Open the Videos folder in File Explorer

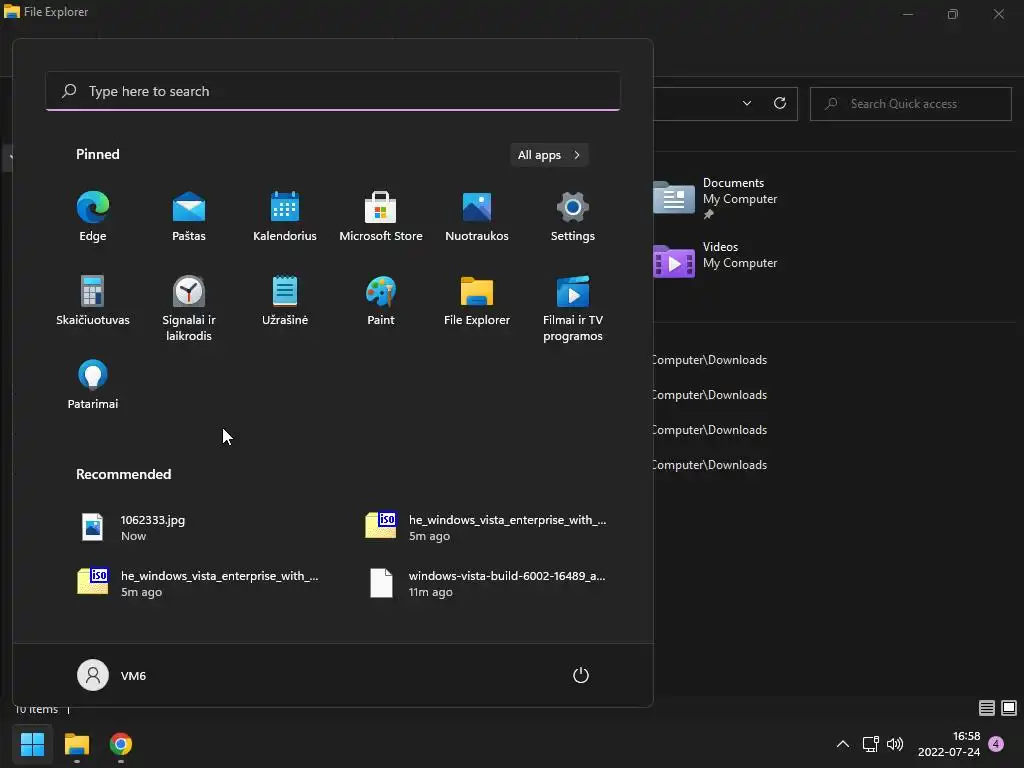click(716, 260)
